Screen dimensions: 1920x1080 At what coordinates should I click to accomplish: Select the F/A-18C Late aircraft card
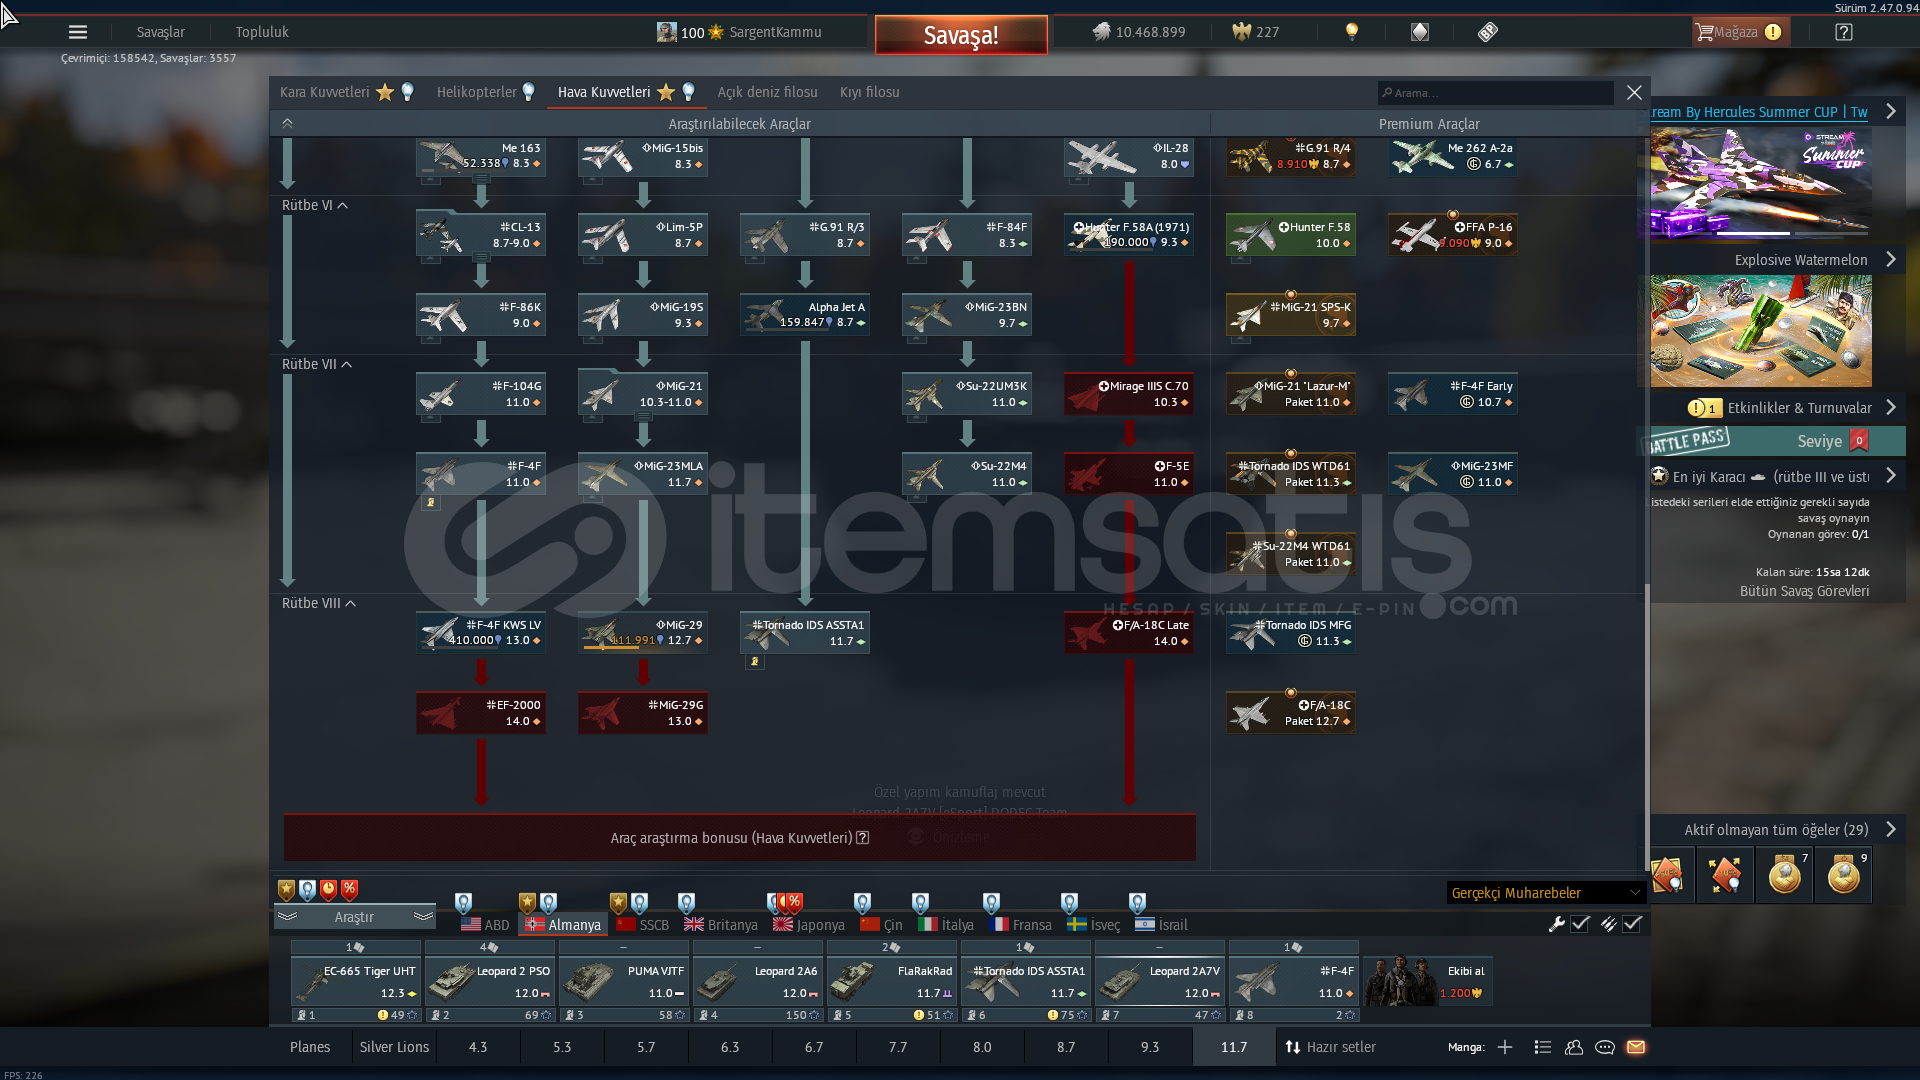(1129, 633)
